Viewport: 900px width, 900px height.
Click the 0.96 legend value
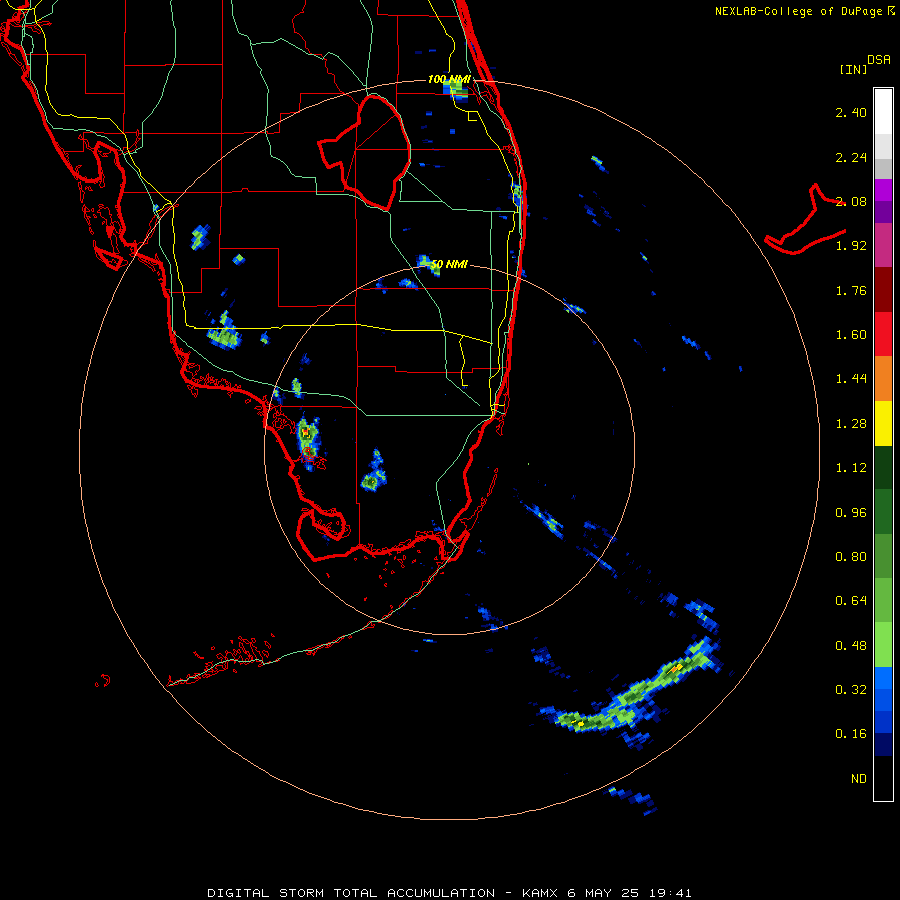851,513
